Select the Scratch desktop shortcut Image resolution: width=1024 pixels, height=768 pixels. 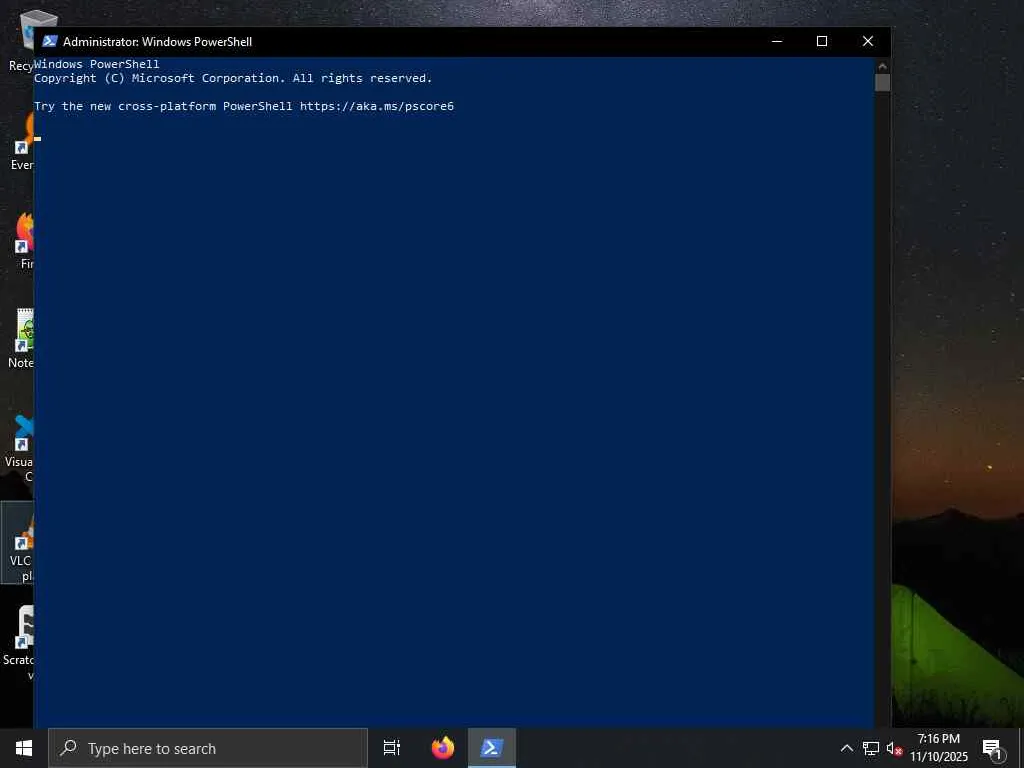click(18, 643)
